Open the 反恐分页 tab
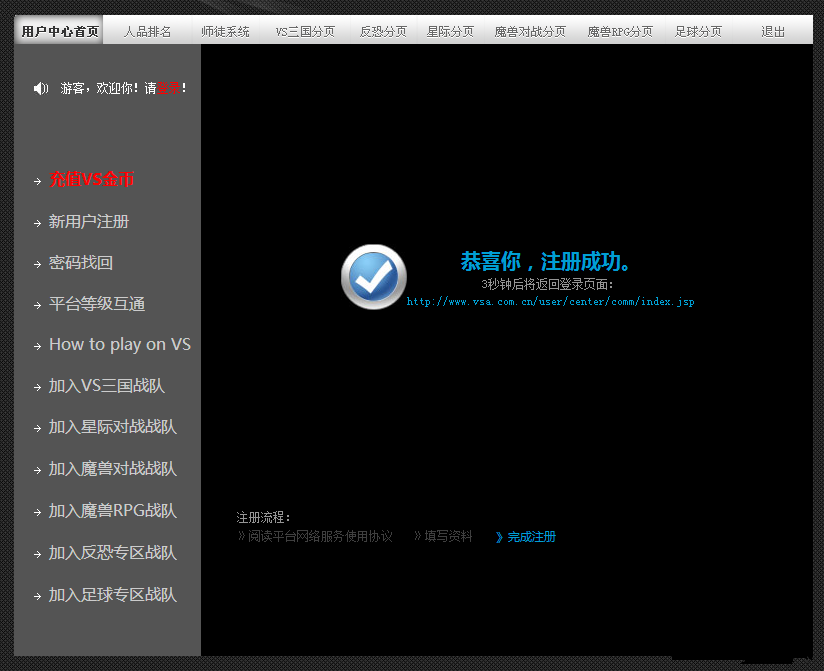Screen dimensions: 824x671 click(x=381, y=30)
